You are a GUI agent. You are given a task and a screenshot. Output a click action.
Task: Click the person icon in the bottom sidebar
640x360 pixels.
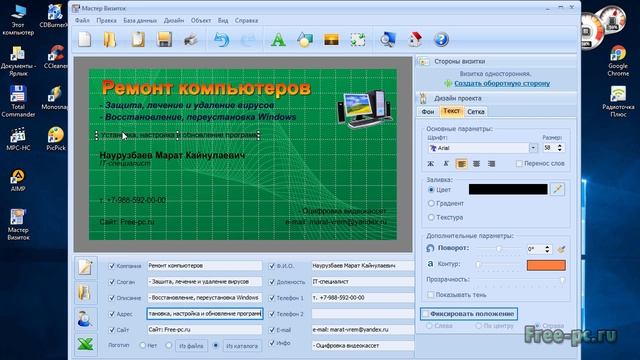(85, 318)
